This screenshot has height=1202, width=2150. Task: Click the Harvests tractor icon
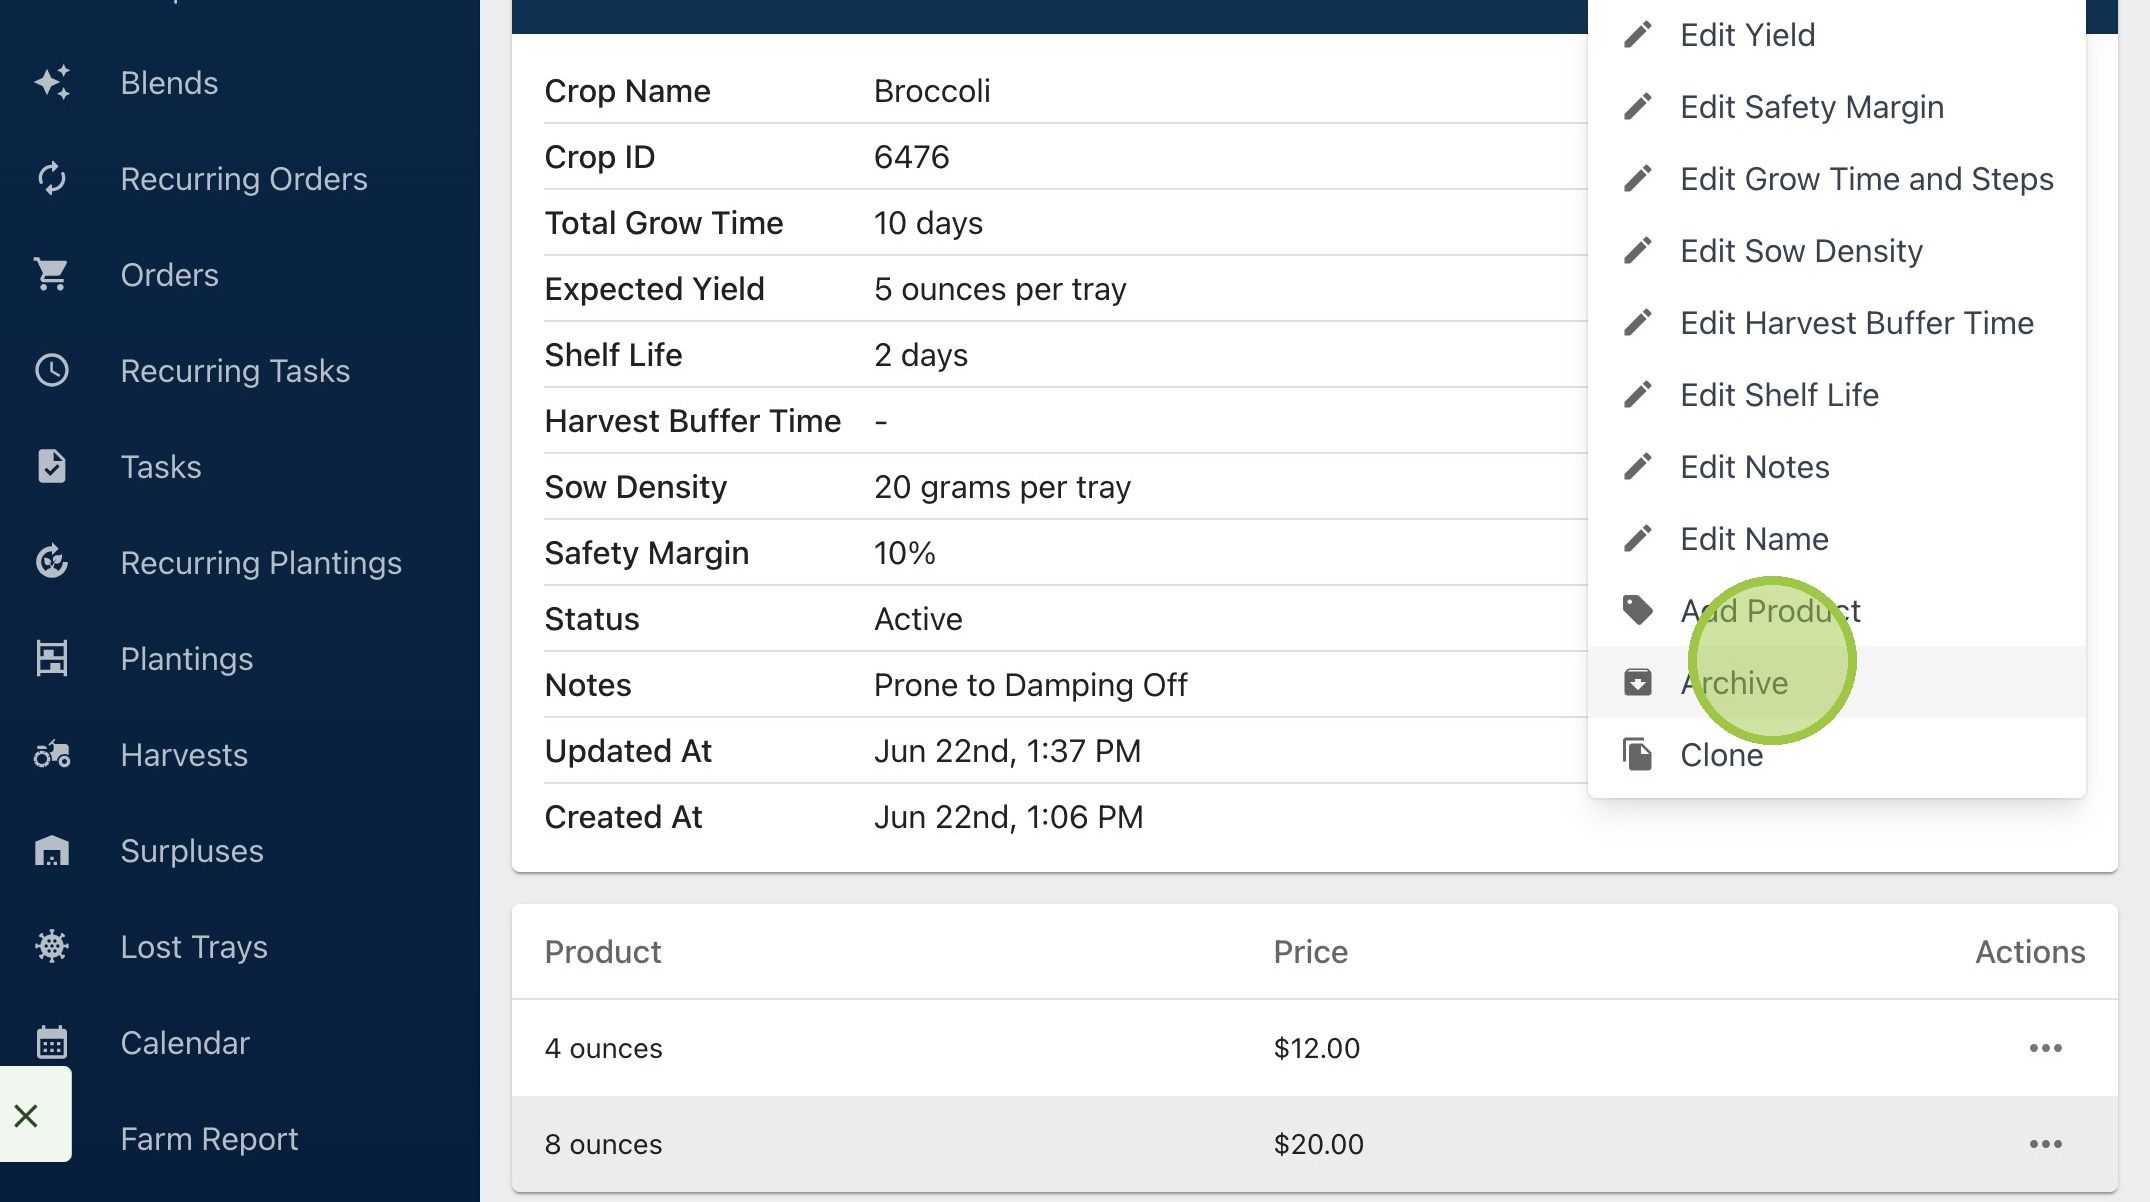[52, 755]
